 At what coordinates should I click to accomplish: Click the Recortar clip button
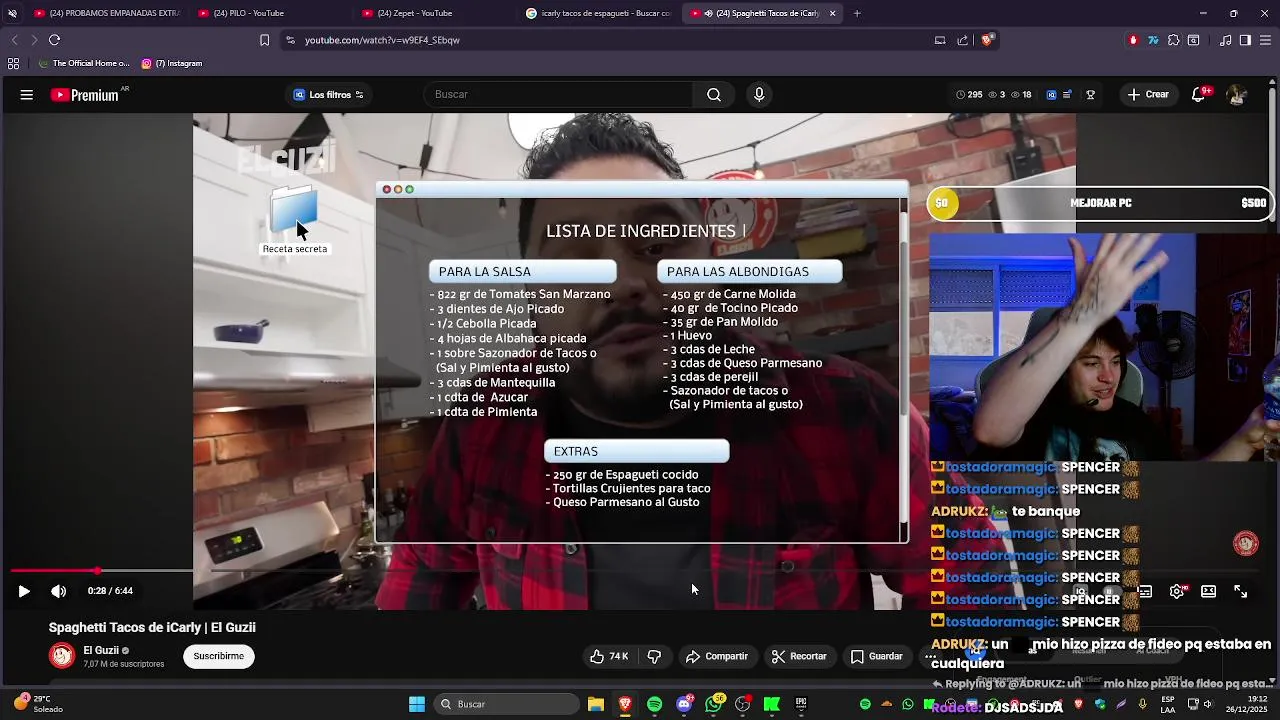(798, 656)
